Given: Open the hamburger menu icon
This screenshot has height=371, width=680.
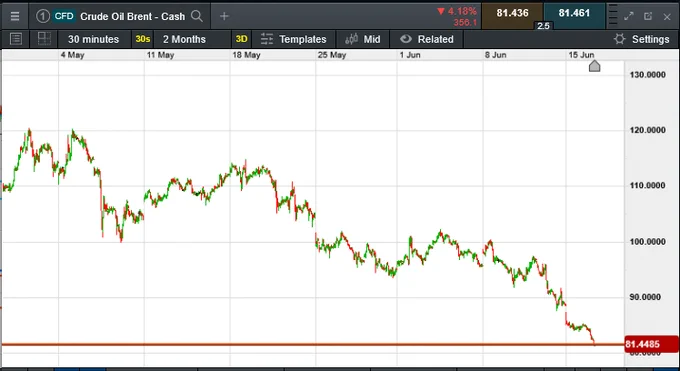Looking at the screenshot, I should click(15, 16).
